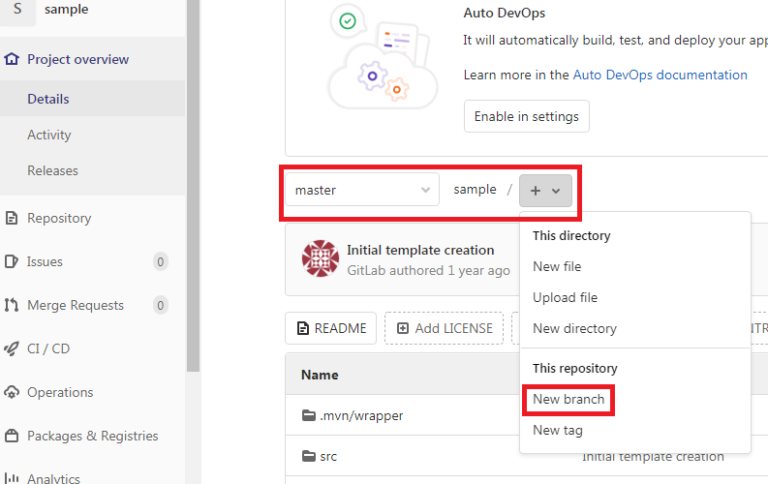Screen dimensions: 768x484
Task: Choose New file from menu
Action: coord(557,266)
